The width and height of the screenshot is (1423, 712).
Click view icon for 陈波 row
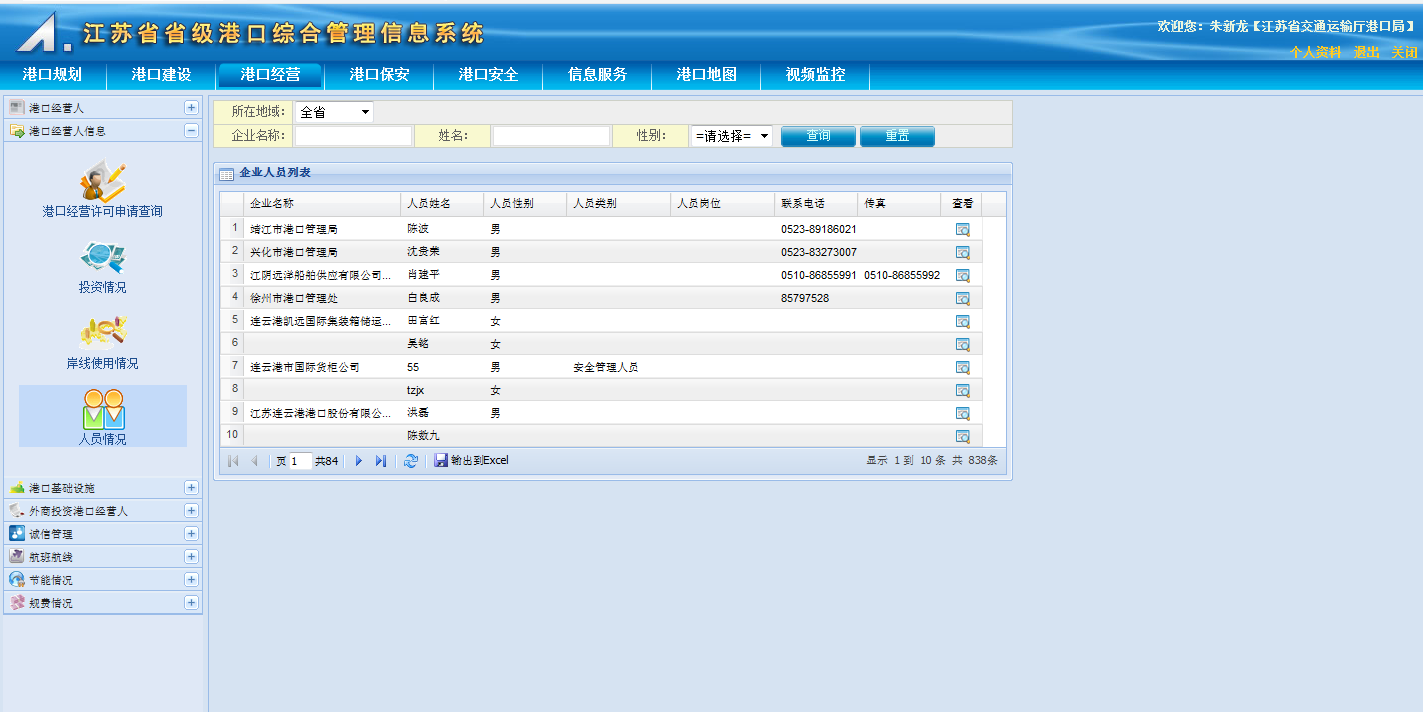pyautogui.click(x=962, y=230)
